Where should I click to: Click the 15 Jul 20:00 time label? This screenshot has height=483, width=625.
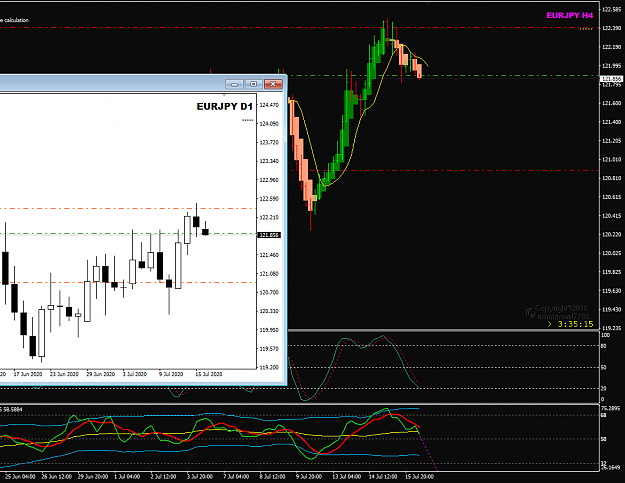419,477
